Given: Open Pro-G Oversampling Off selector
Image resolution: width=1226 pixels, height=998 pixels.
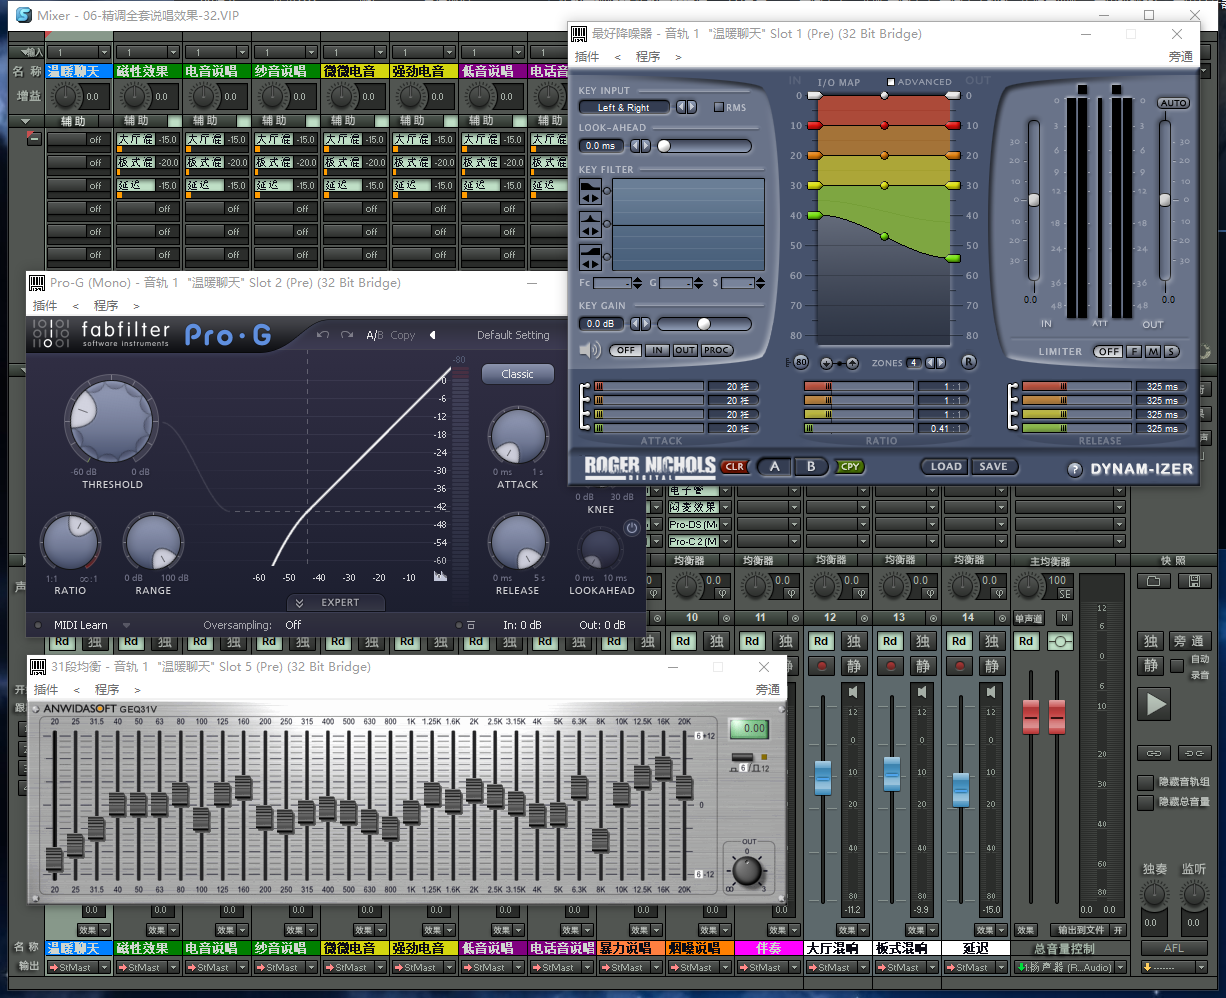Looking at the screenshot, I should [x=293, y=625].
